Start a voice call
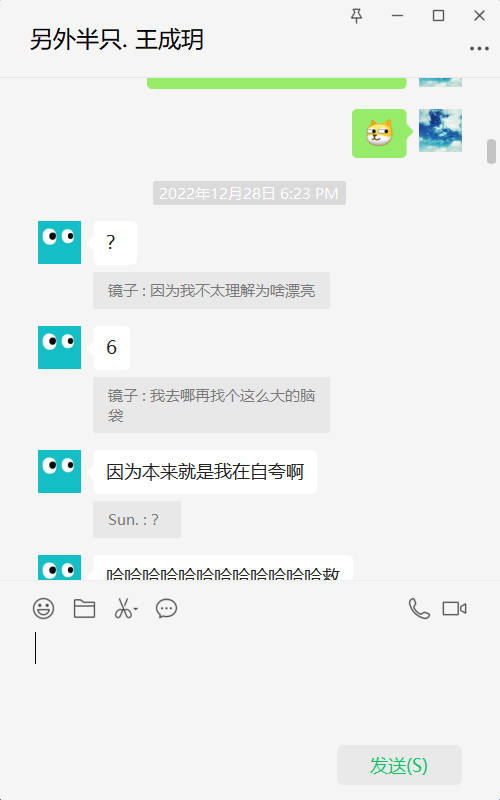 419,608
